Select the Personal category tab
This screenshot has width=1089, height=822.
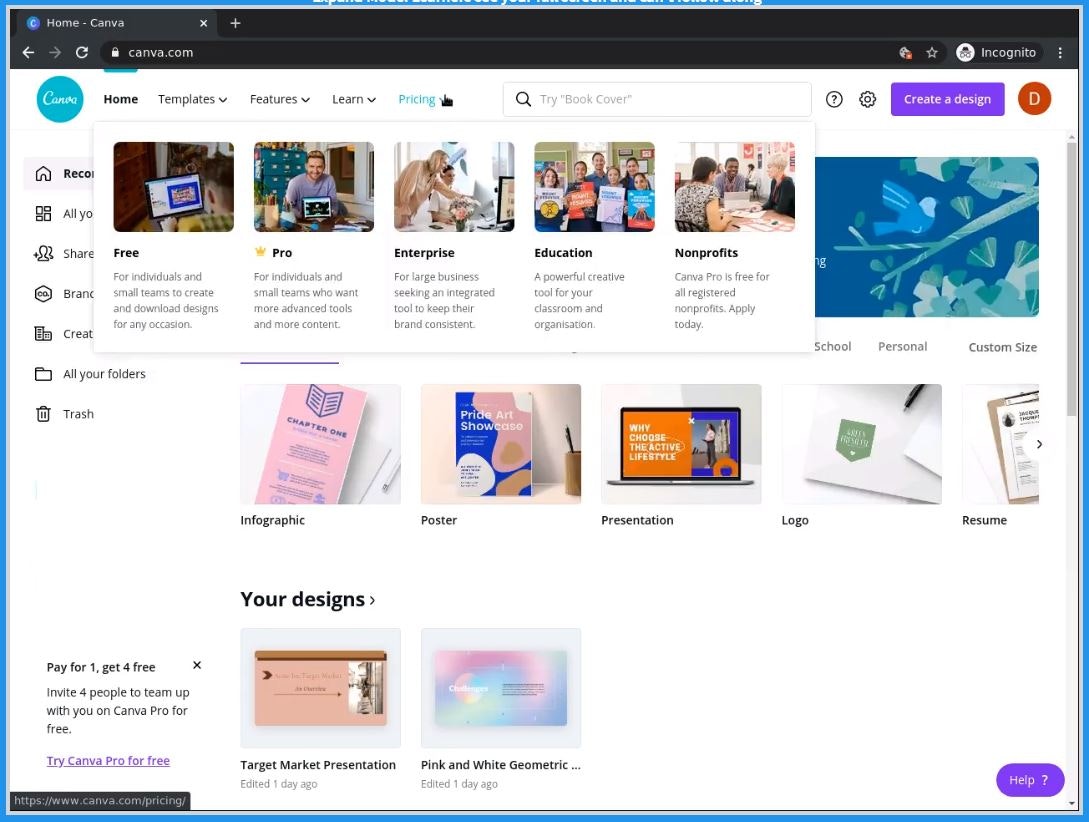click(902, 346)
